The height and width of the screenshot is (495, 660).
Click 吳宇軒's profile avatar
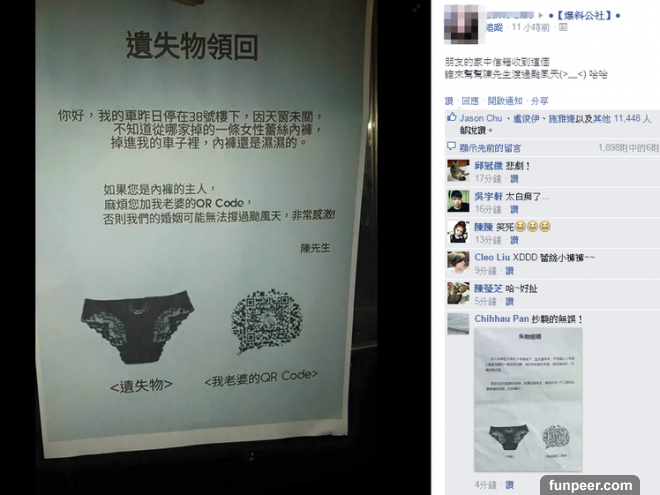[458, 201]
